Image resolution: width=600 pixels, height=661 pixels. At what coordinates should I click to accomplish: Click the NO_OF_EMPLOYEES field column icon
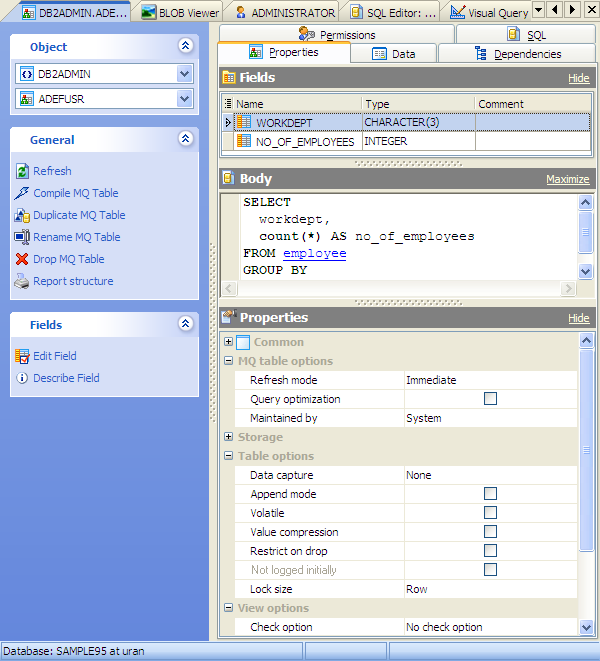(x=244, y=141)
